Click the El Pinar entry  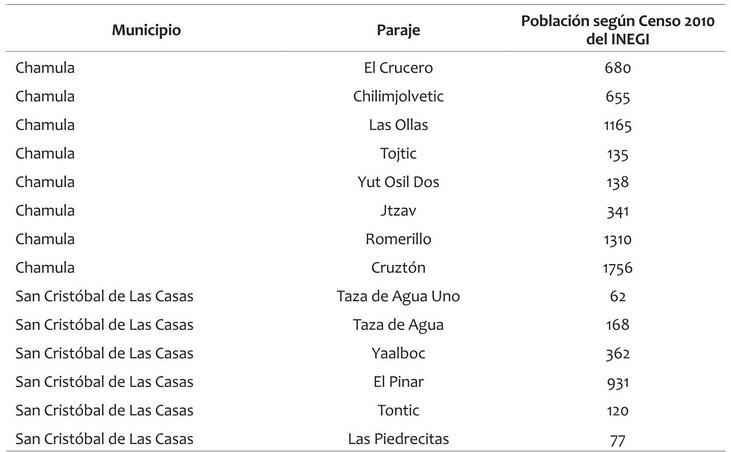tap(398, 382)
